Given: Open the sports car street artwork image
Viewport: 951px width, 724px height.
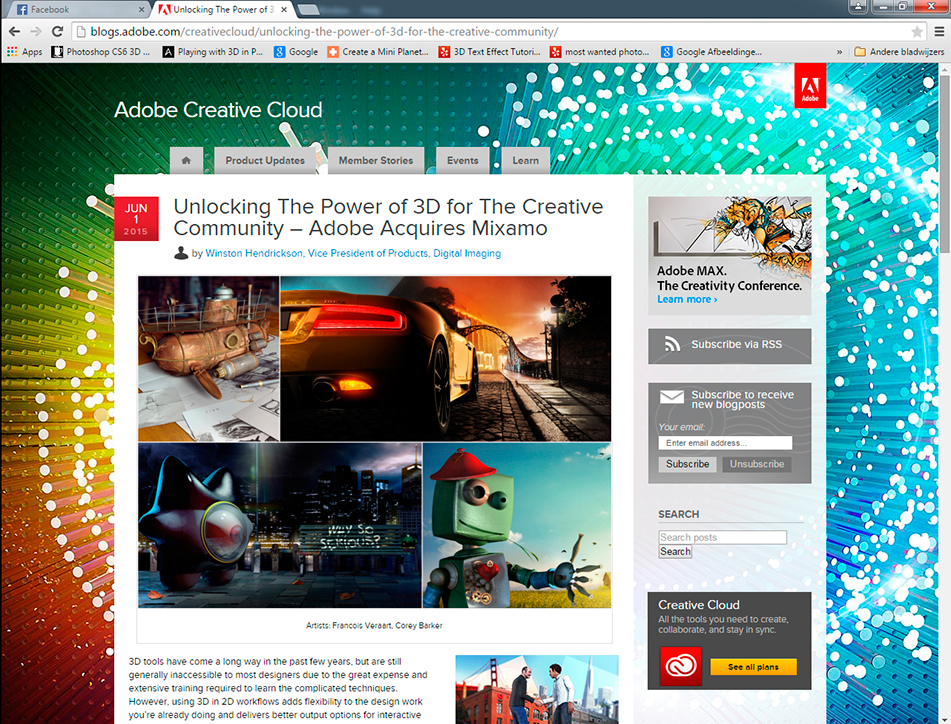Looking at the screenshot, I should pos(446,358).
